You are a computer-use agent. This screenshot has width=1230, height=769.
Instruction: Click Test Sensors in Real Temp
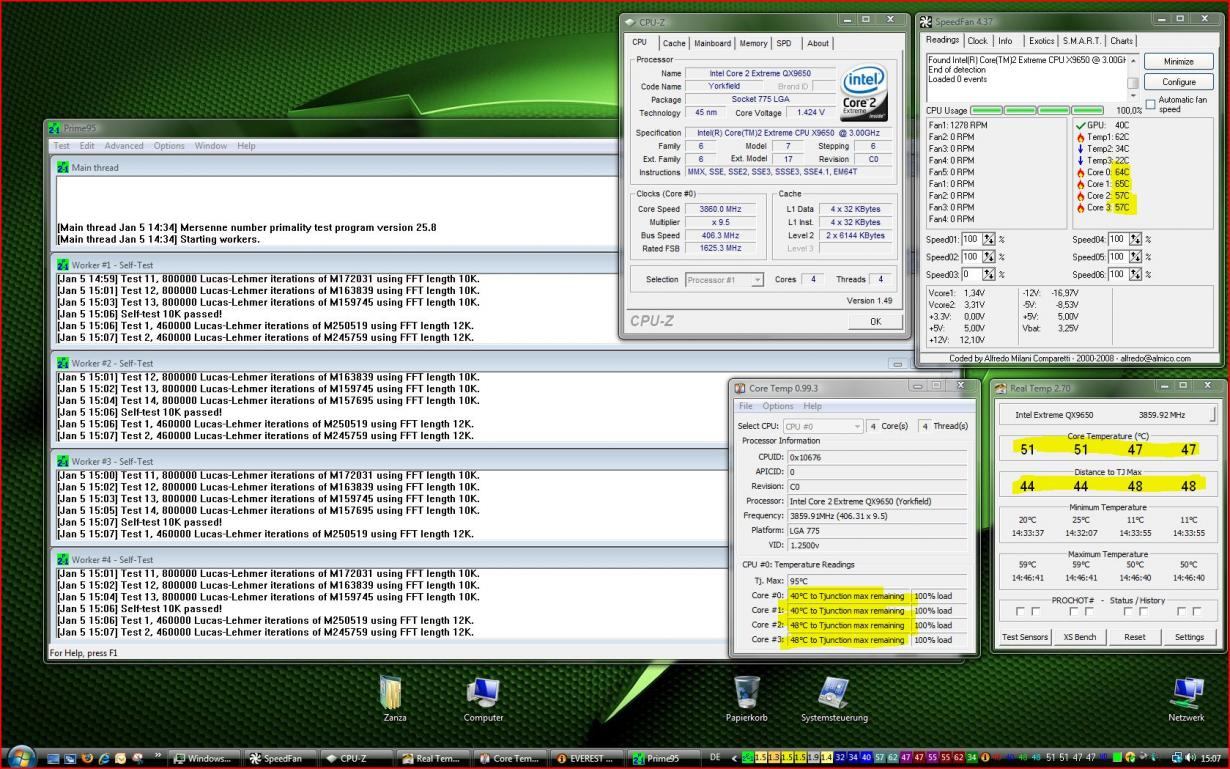tap(1025, 637)
